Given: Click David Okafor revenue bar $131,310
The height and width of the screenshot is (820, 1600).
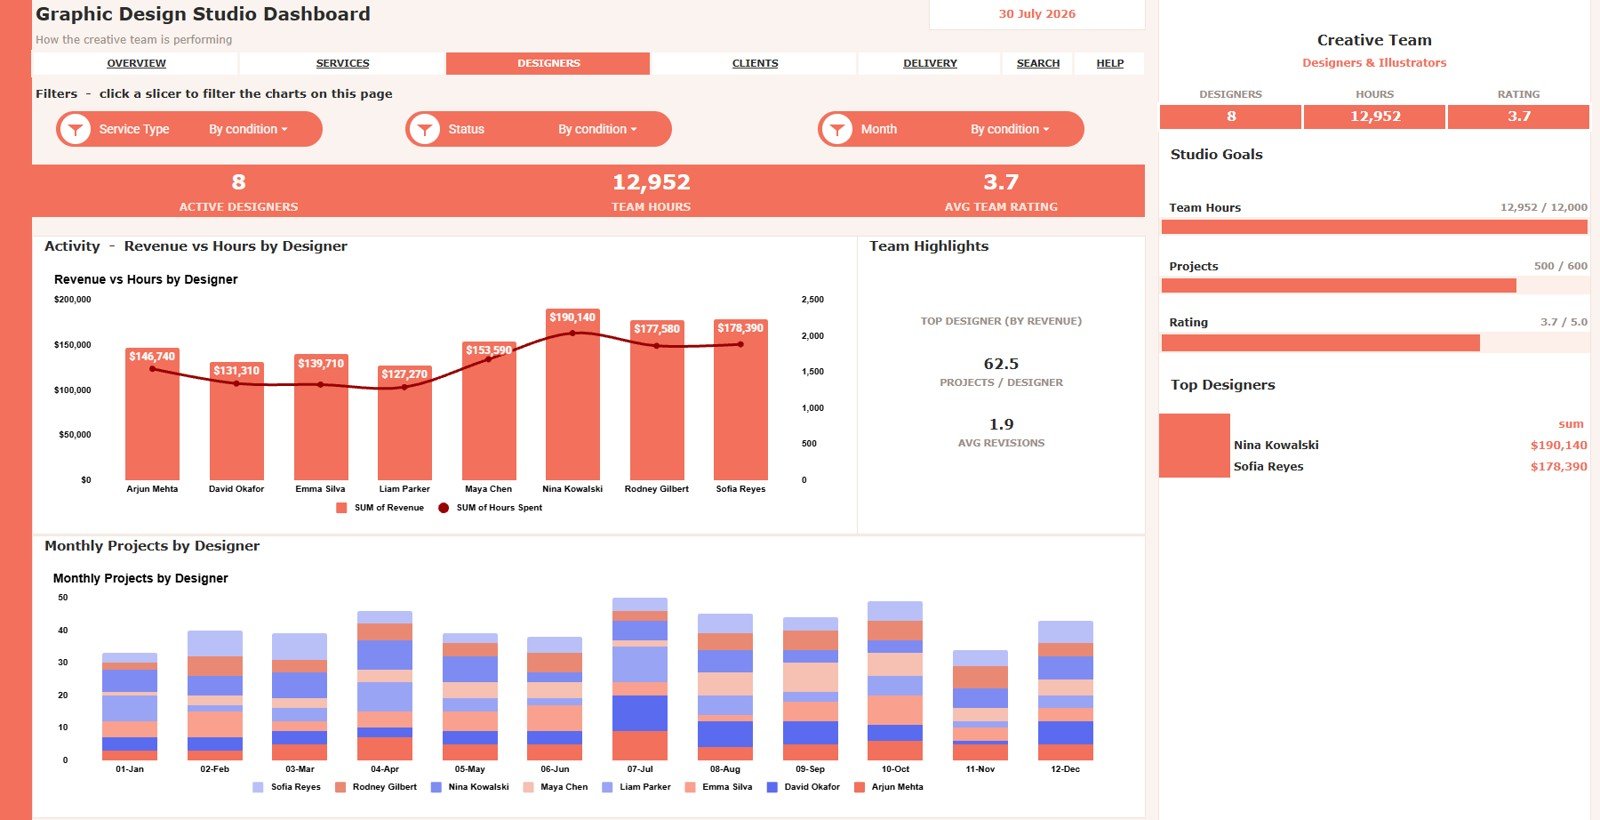Looking at the screenshot, I should 236,421.
